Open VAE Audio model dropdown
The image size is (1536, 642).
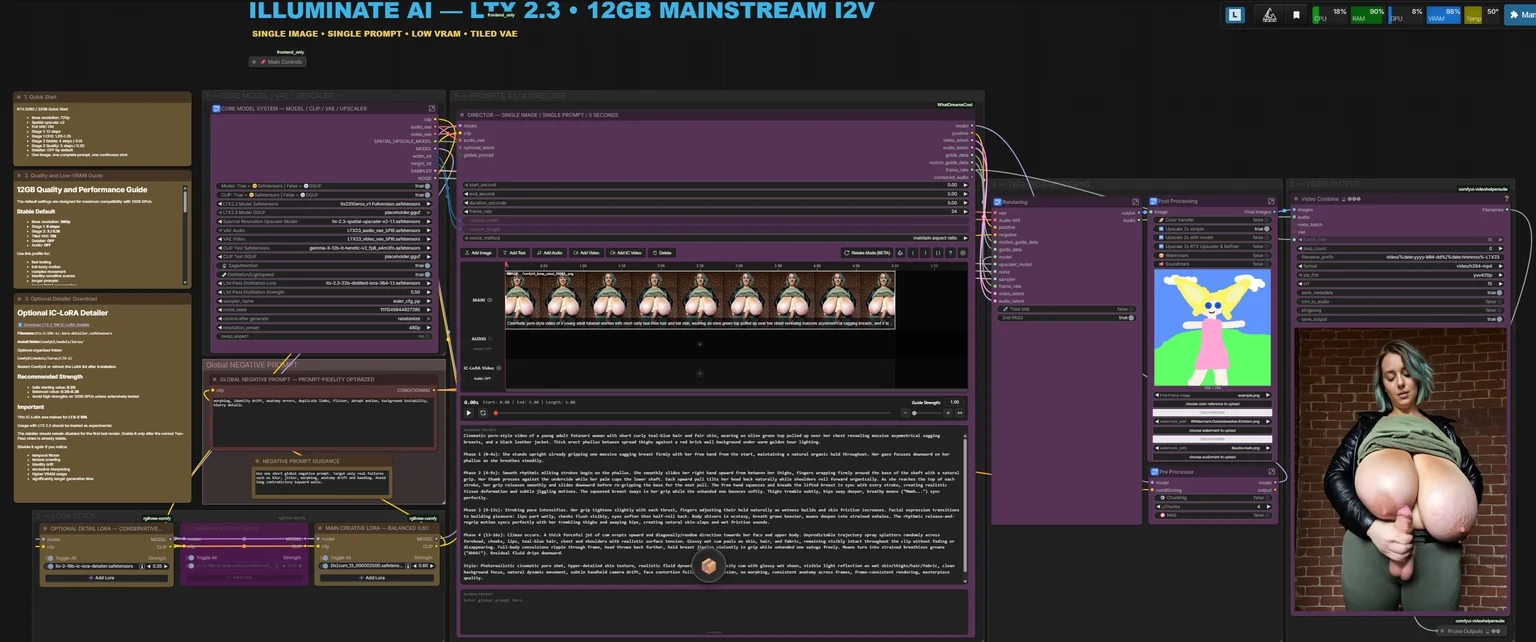click(x=325, y=230)
